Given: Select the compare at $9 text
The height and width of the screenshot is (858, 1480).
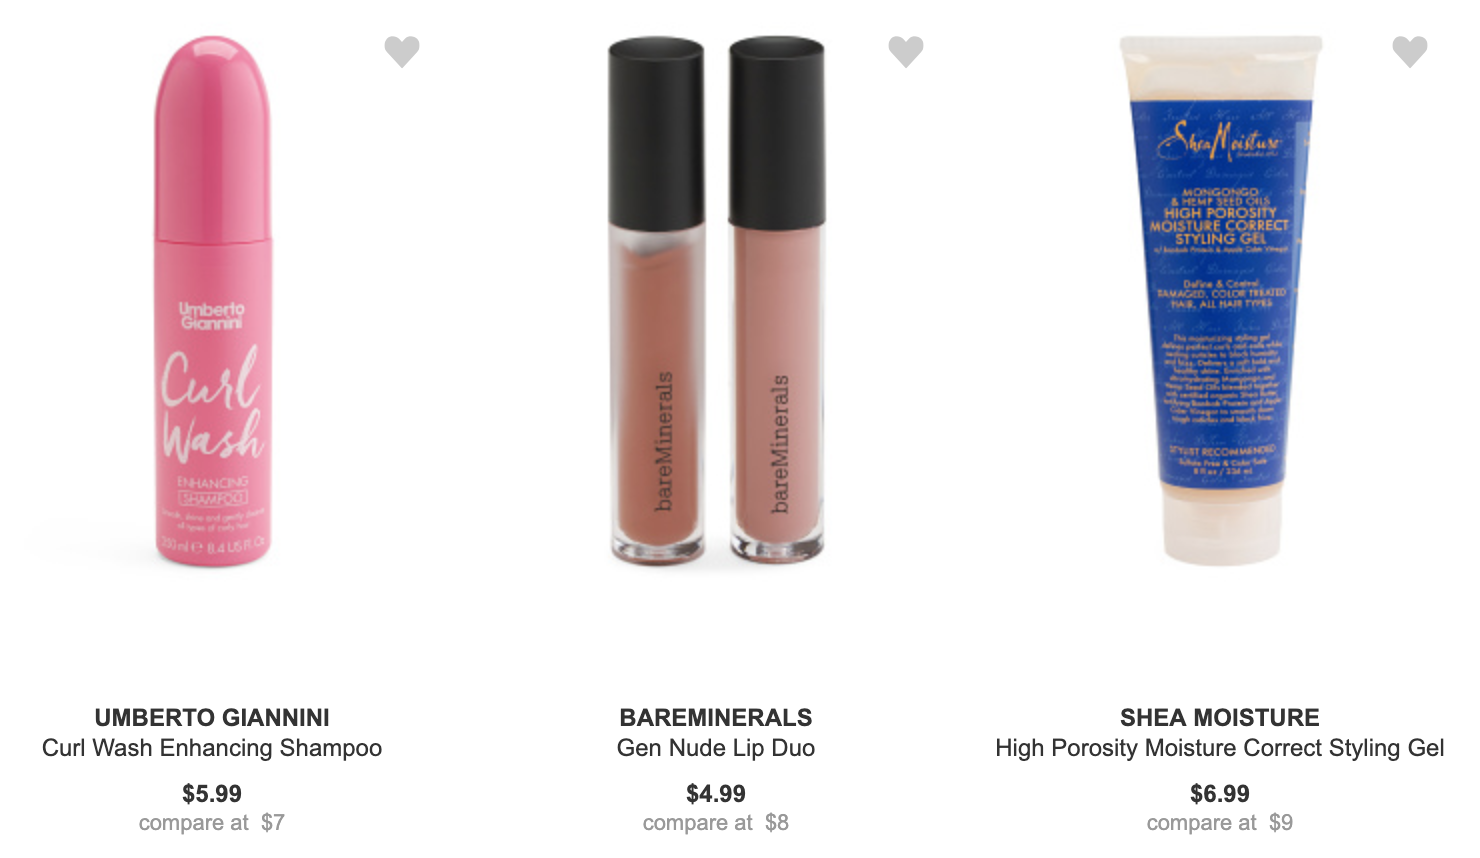Looking at the screenshot, I should click(x=1220, y=823).
